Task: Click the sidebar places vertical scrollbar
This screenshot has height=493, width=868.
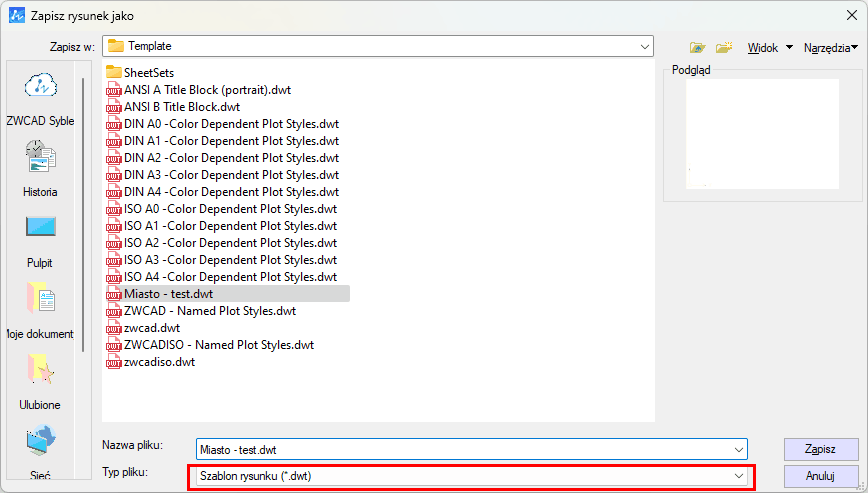Action: tap(83, 215)
